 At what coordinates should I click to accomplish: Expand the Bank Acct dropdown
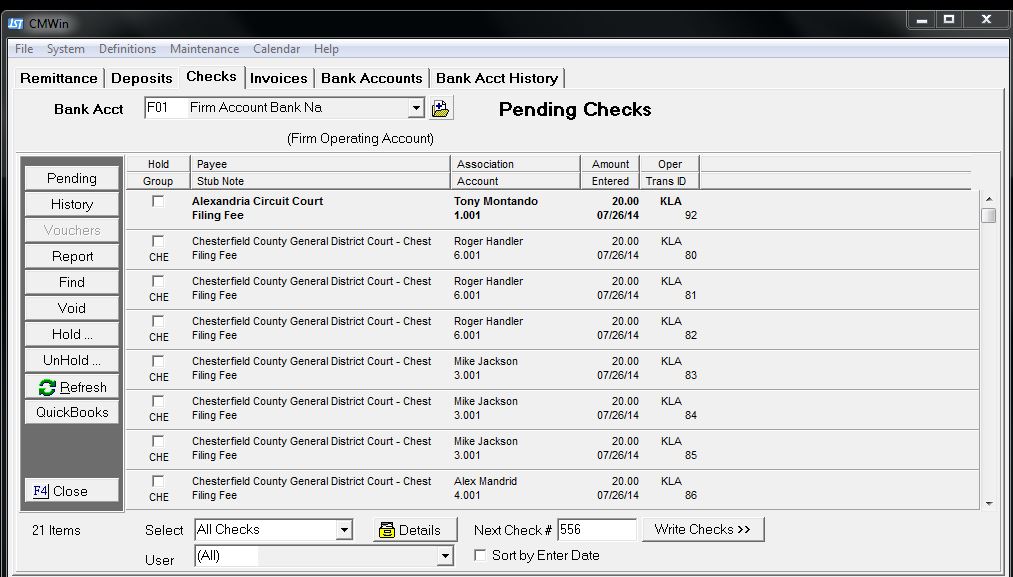(x=417, y=108)
